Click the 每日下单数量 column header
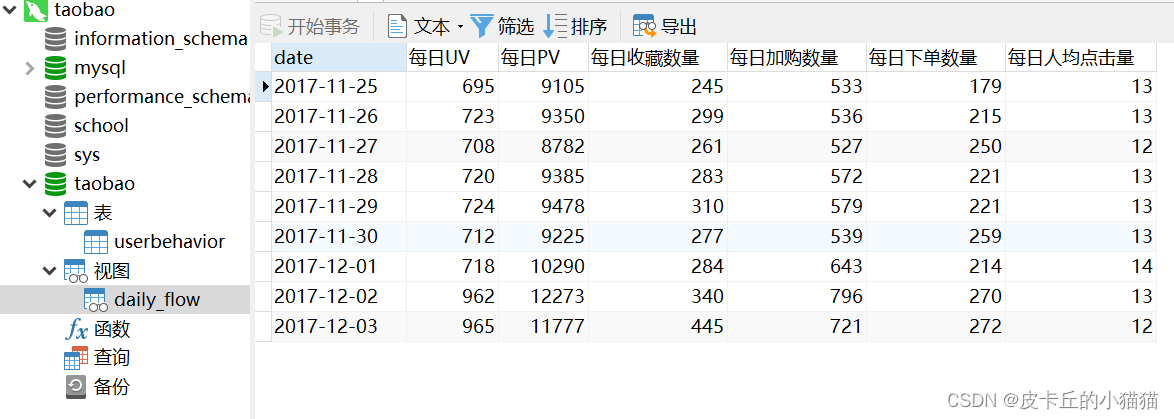1174x419 pixels. [936, 57]
